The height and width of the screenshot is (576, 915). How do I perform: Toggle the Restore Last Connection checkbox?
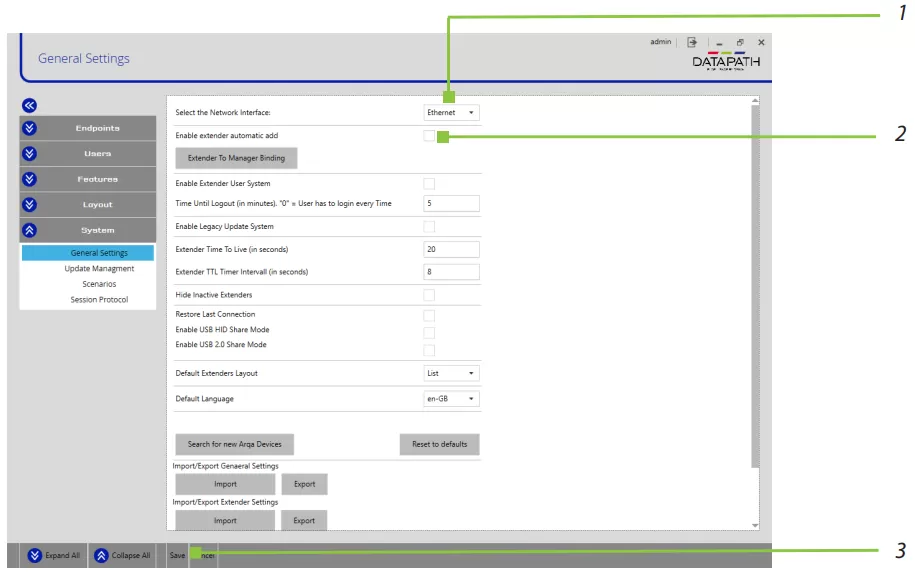(x=429, y=315)
